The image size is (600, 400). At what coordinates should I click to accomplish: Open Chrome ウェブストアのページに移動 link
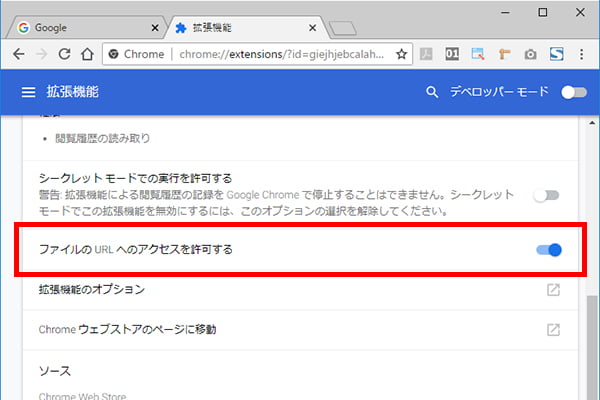pyautogui.click(x=127, y=329)
